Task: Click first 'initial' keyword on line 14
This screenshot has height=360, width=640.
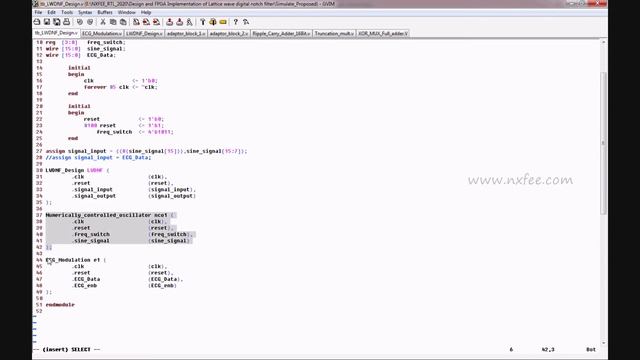Action: (x=79, y=68)
